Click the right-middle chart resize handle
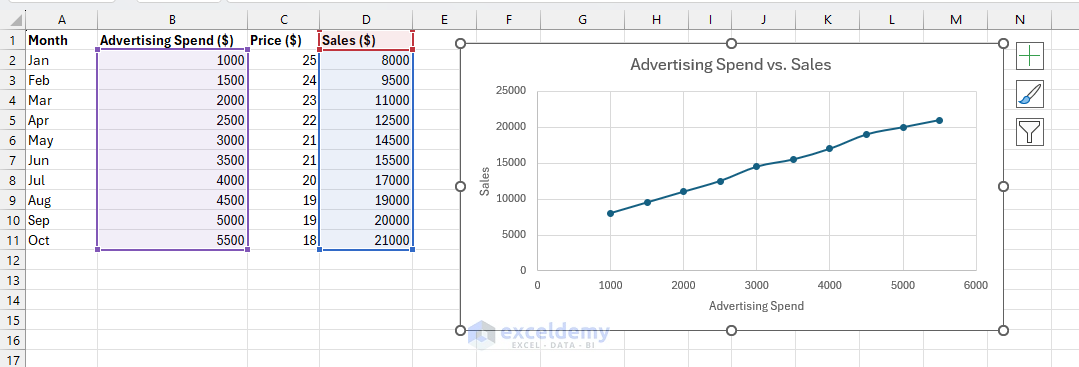 [x=1003, y=187]
